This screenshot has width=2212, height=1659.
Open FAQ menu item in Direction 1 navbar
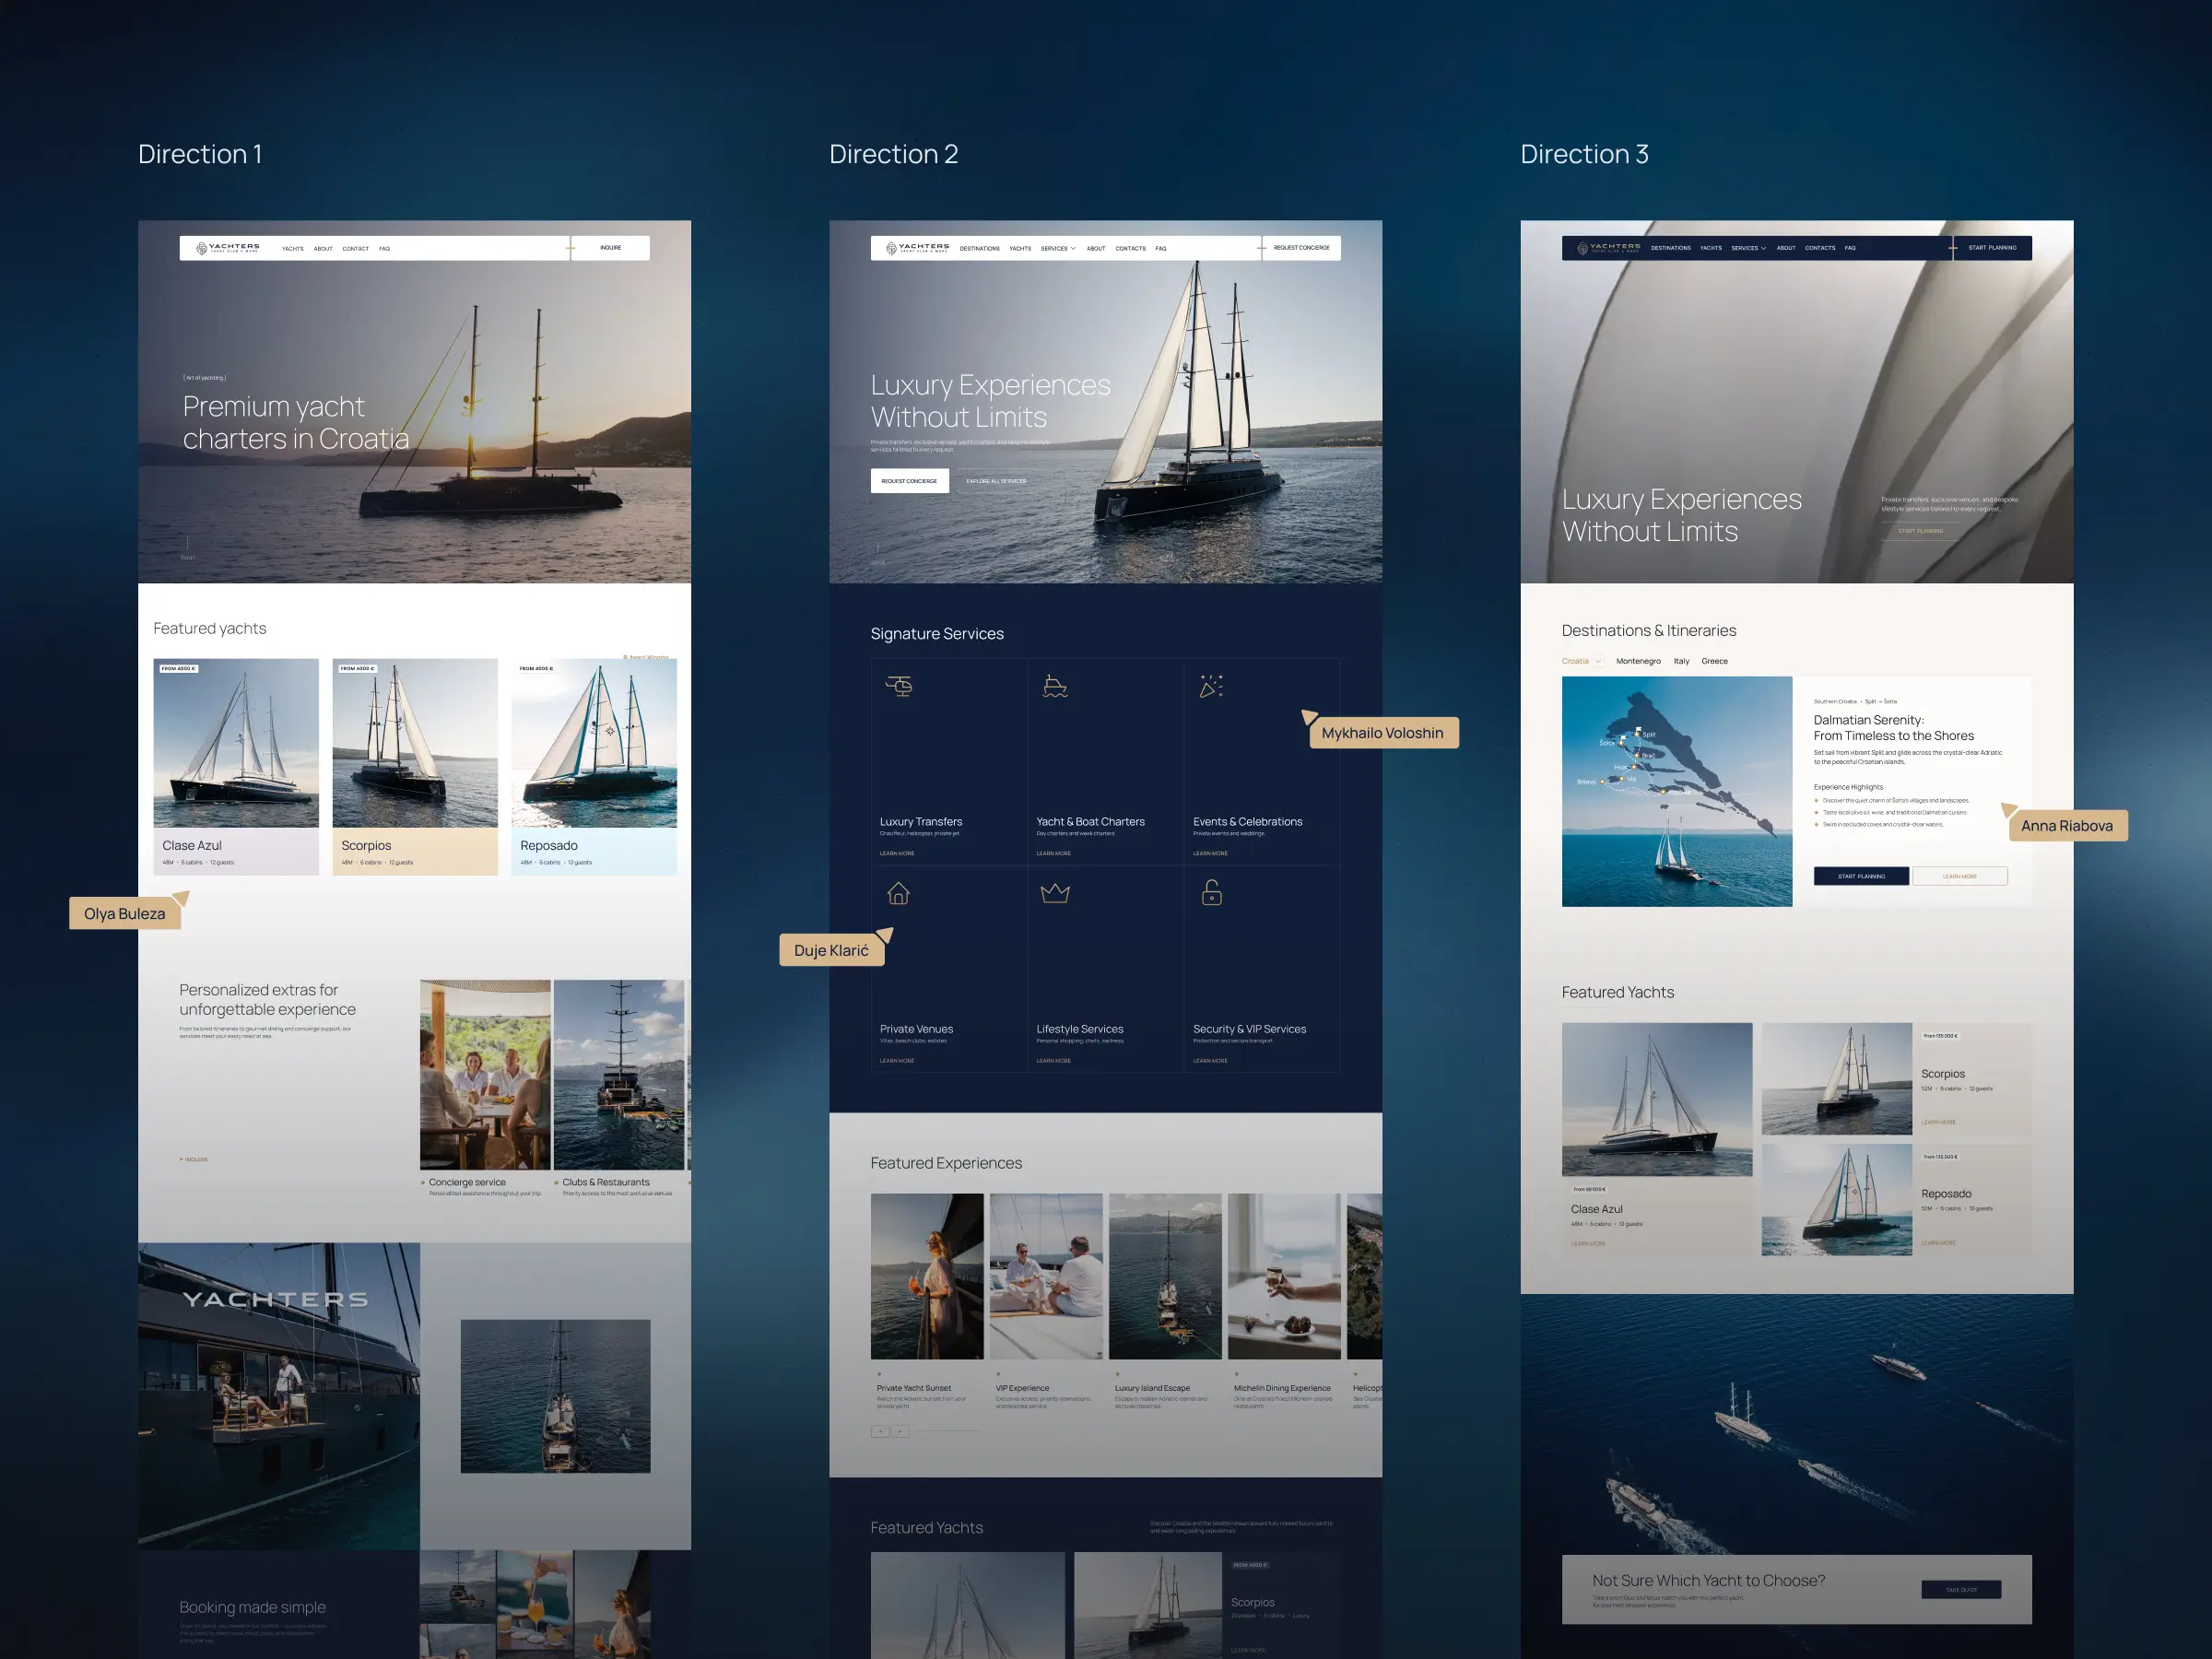tap(385, 249)
